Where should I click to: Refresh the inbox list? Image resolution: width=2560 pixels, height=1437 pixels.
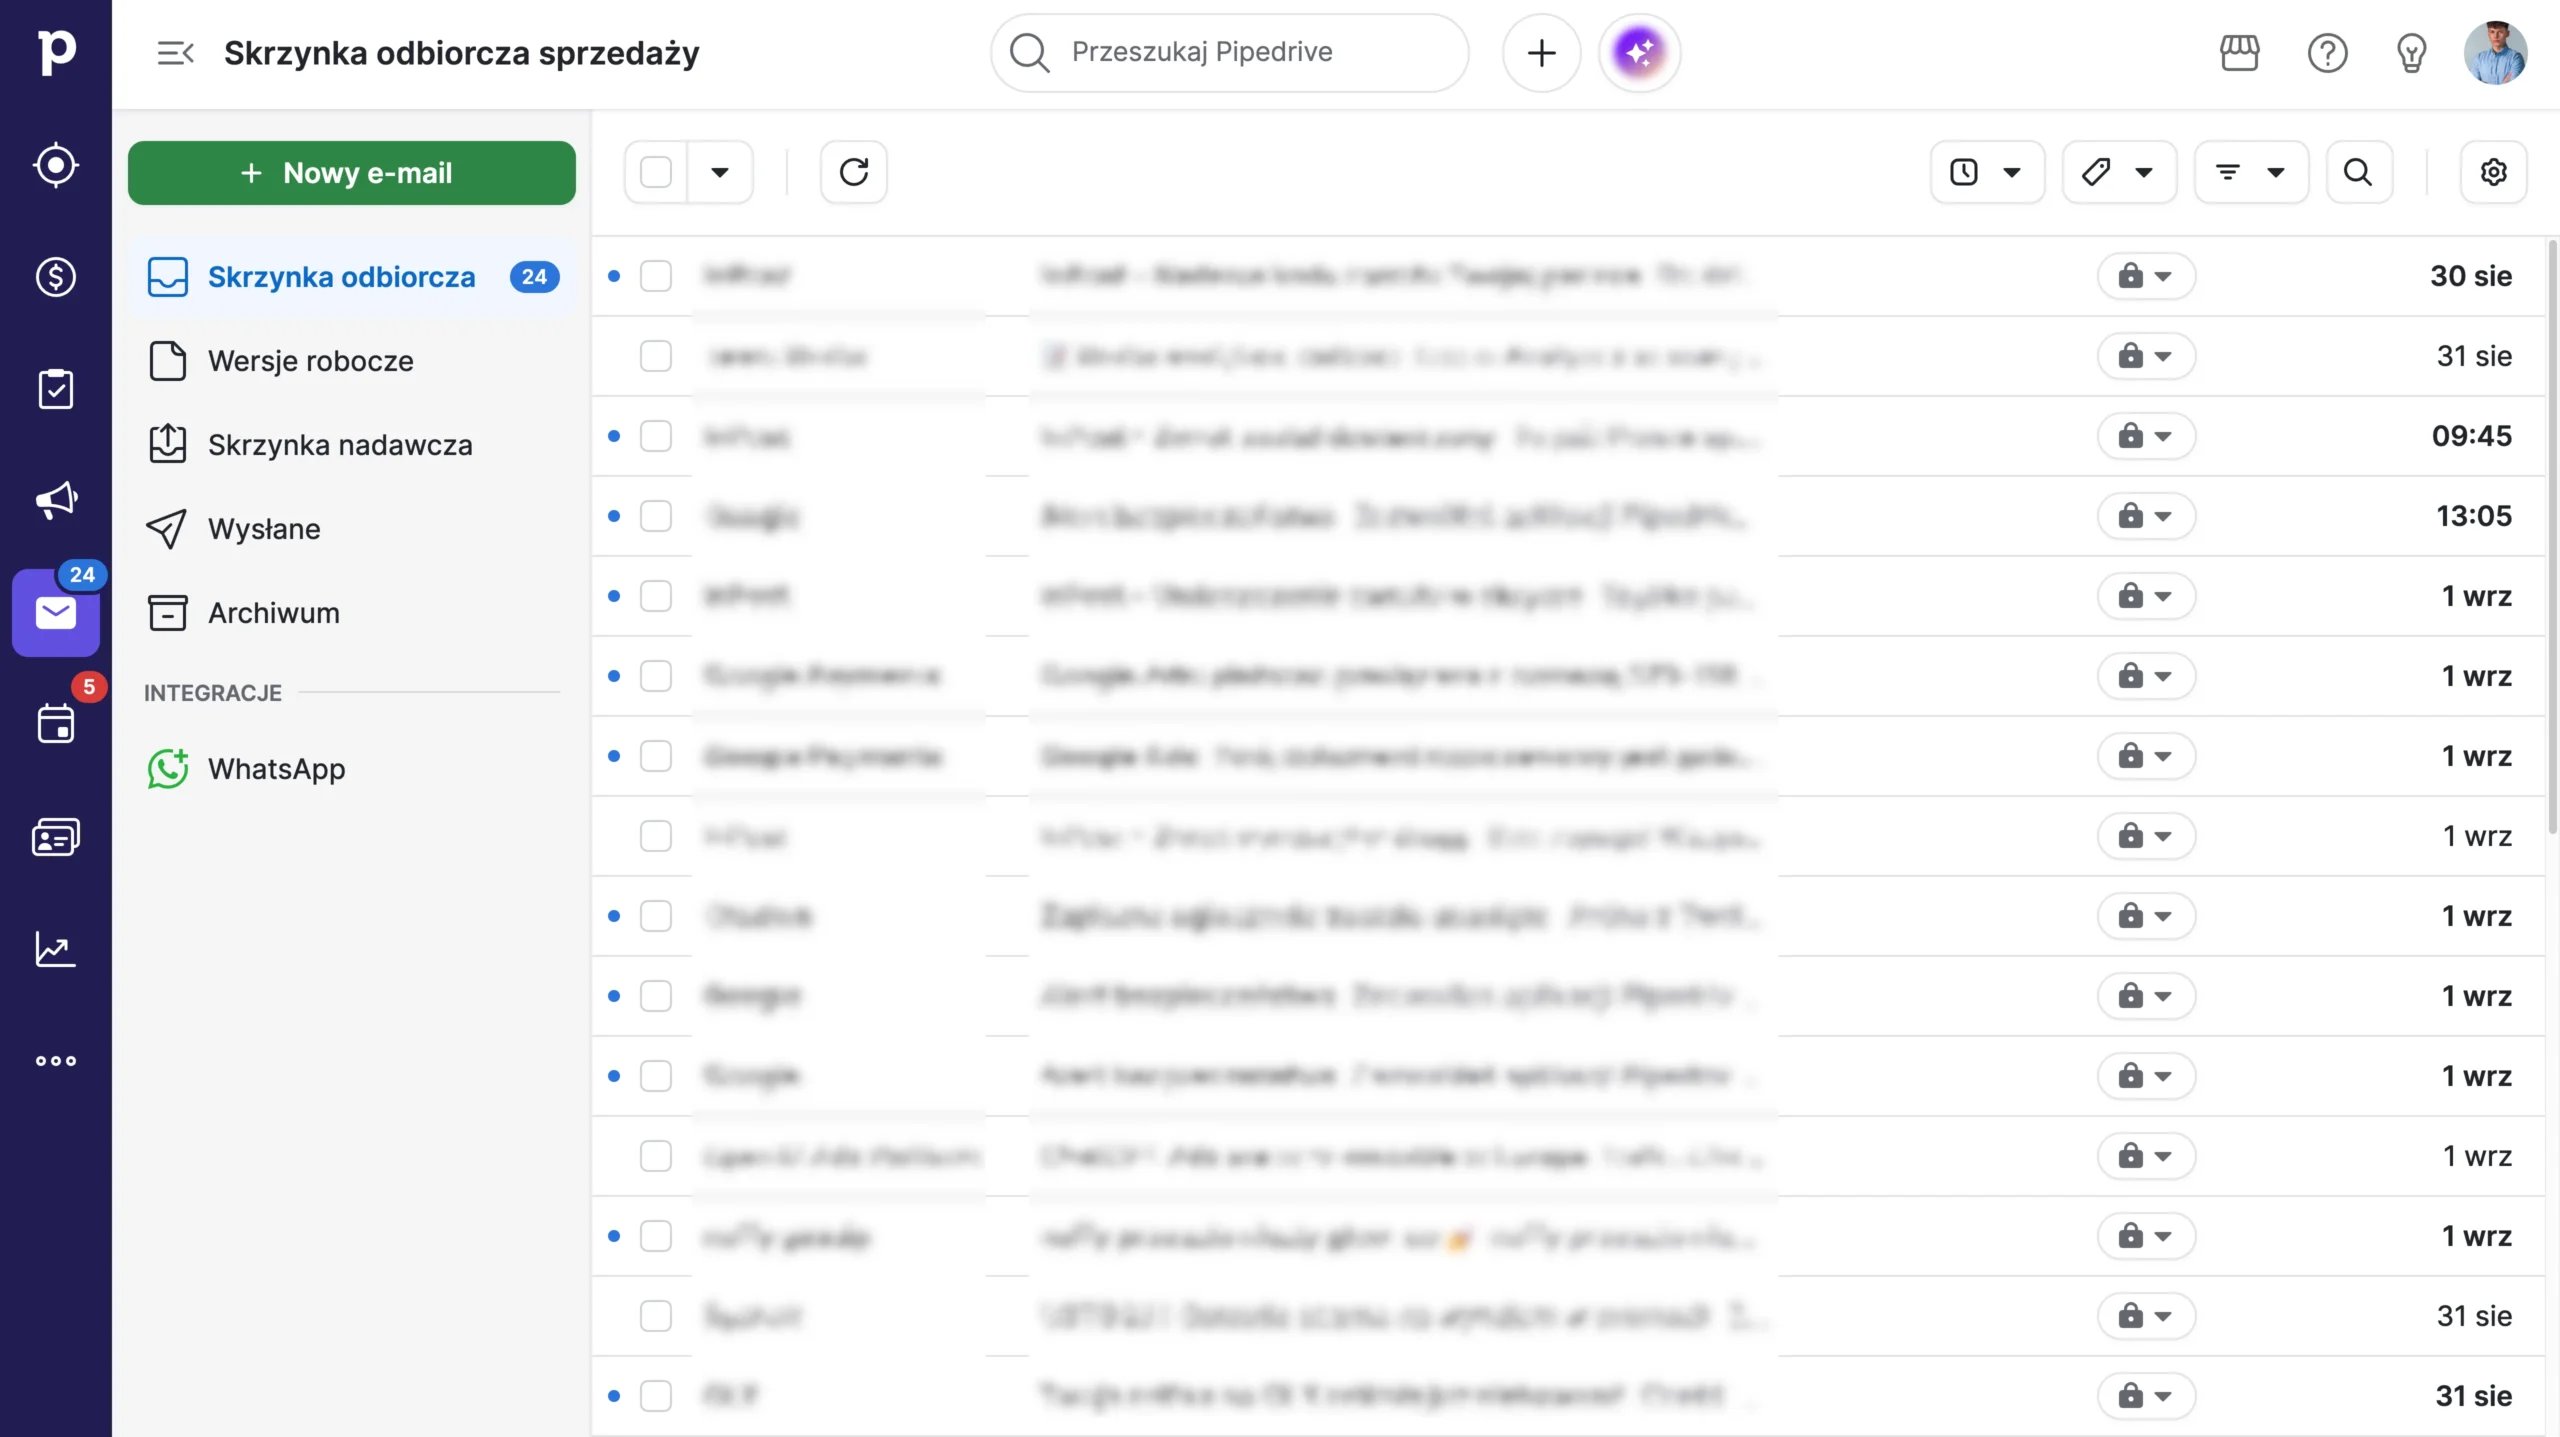click(x=854, y=172)
